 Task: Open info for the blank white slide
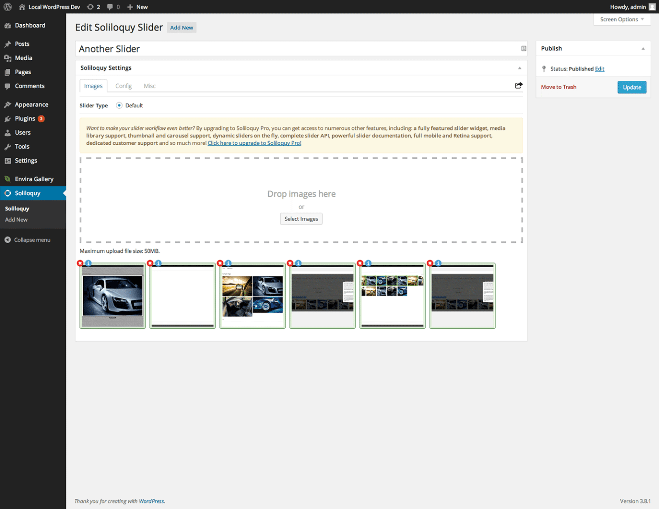pos(158,263)
